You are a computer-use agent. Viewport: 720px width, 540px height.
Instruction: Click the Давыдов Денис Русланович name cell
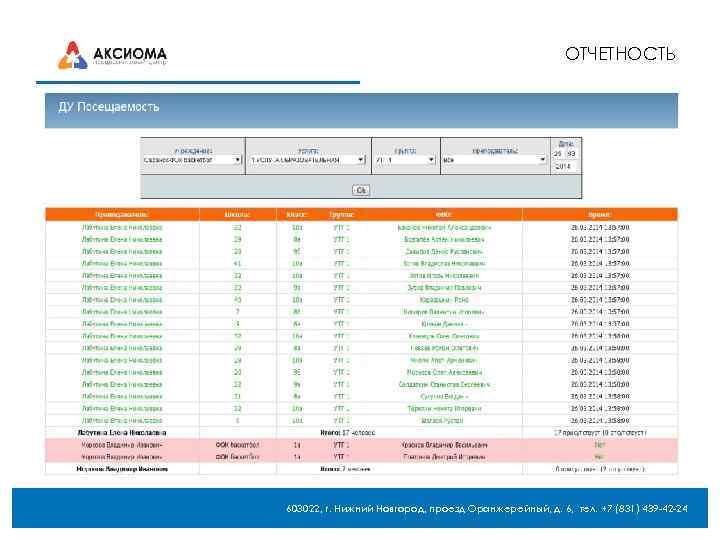444,252
